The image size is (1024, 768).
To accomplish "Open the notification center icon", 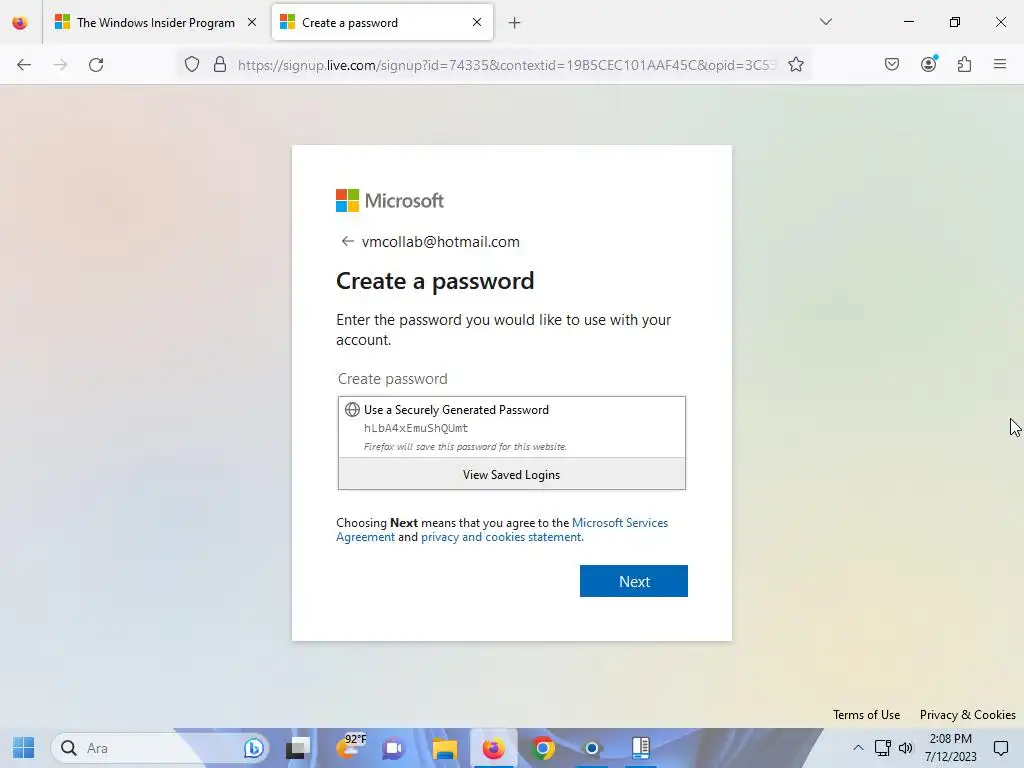I will pyautogui.click(x=1000, y=748).
